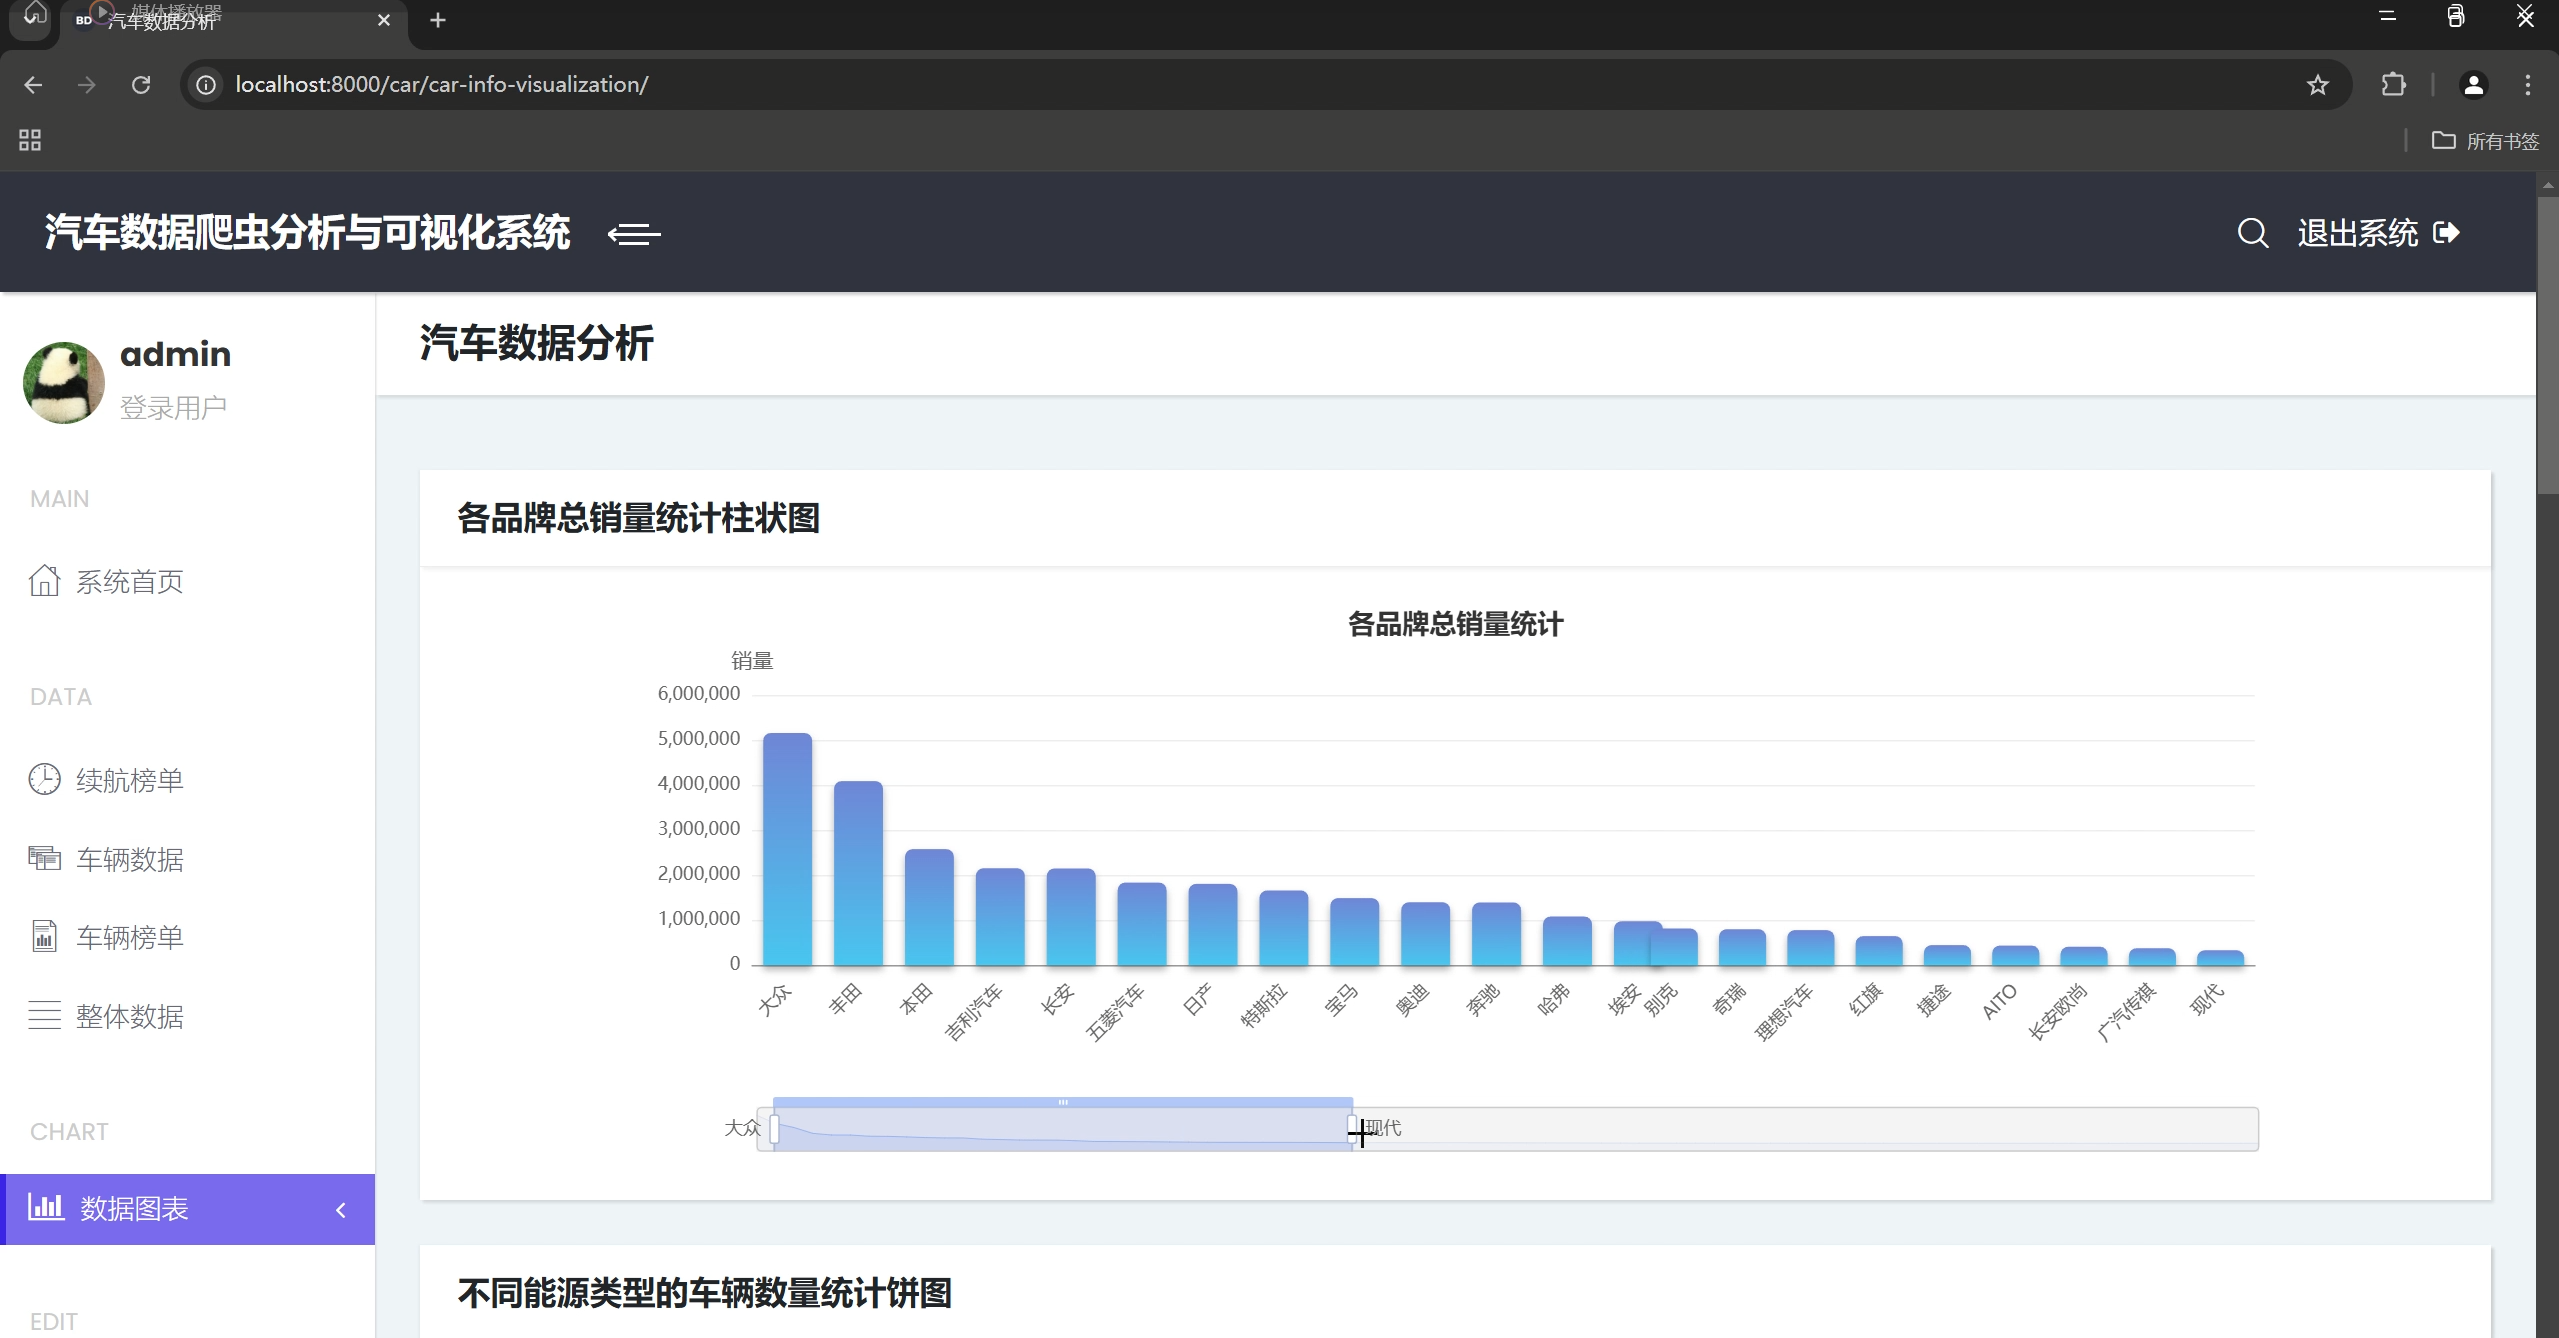Click the browser forward arrow

click(x=87, y=85)
